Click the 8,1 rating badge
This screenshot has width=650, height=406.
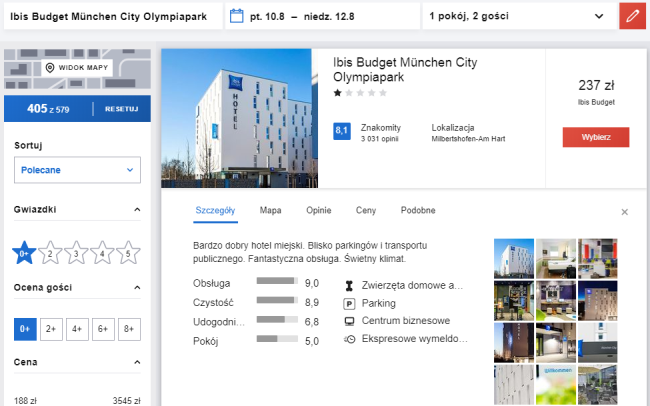(342, 131)
